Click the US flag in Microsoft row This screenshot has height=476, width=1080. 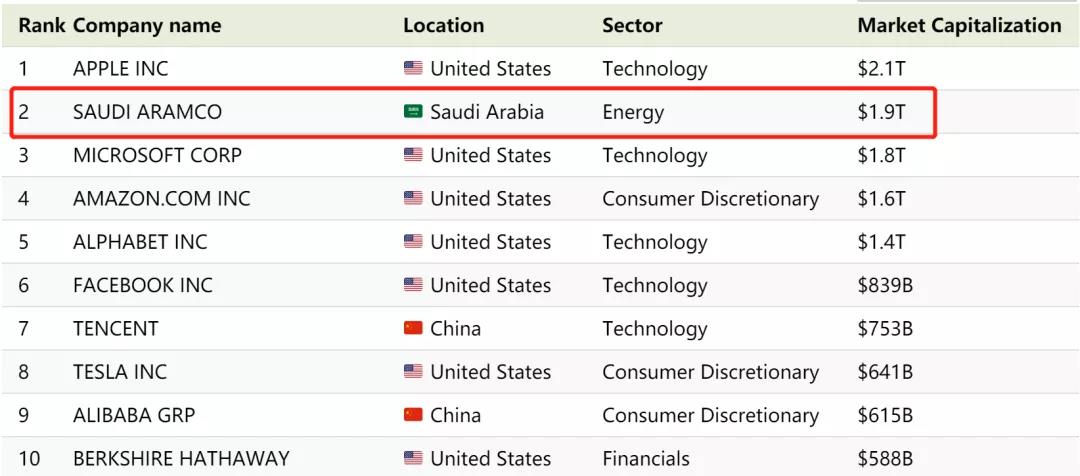point(413,155)
